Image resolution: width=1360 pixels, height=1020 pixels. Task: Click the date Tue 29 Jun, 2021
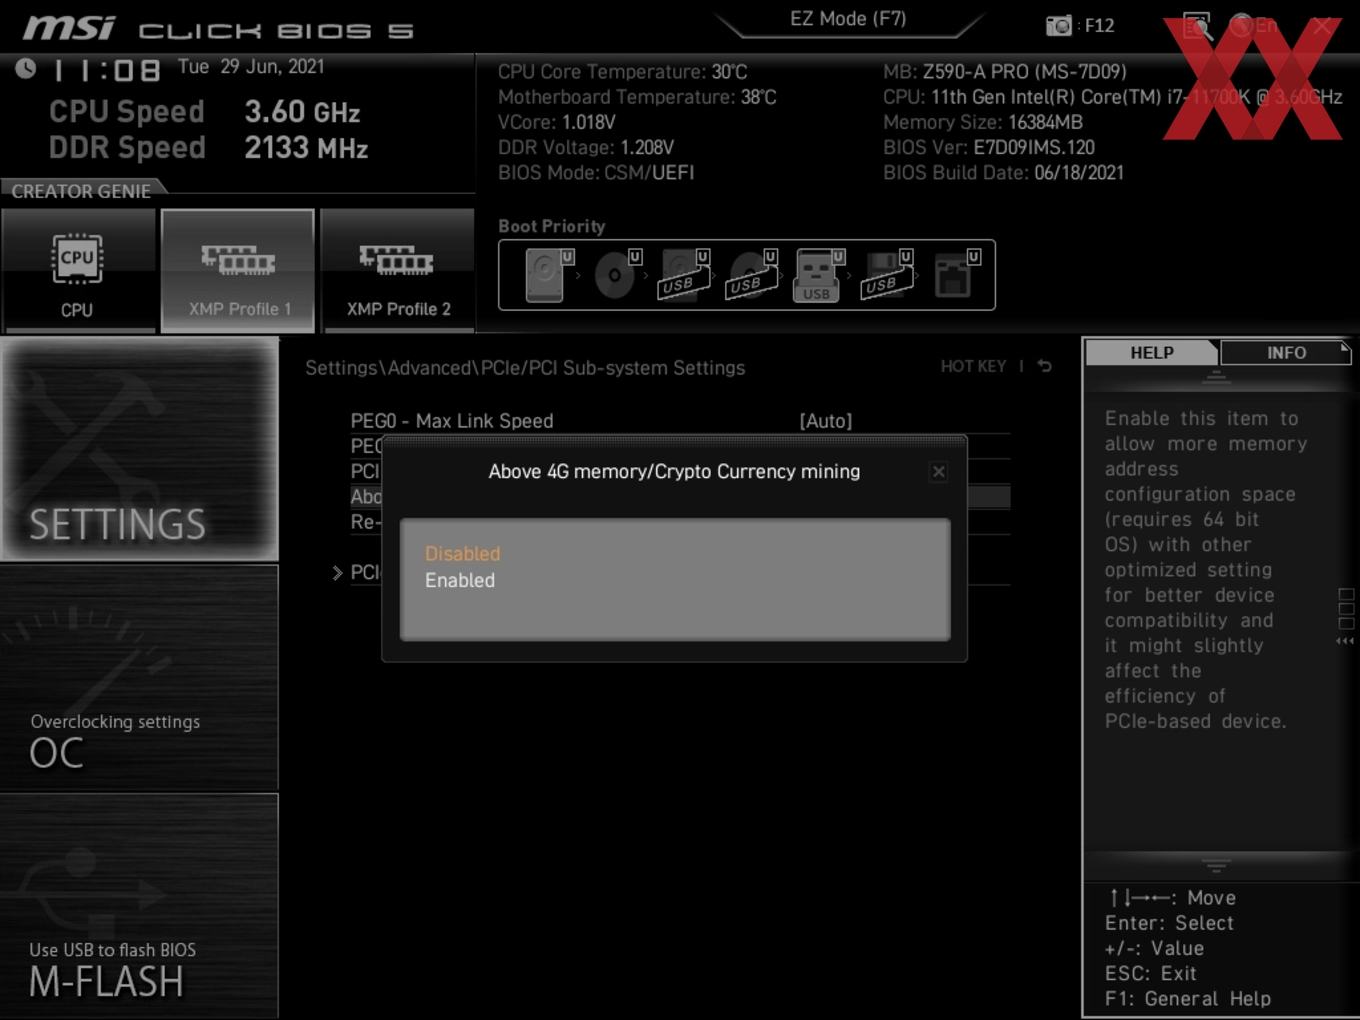click(251, 67)
